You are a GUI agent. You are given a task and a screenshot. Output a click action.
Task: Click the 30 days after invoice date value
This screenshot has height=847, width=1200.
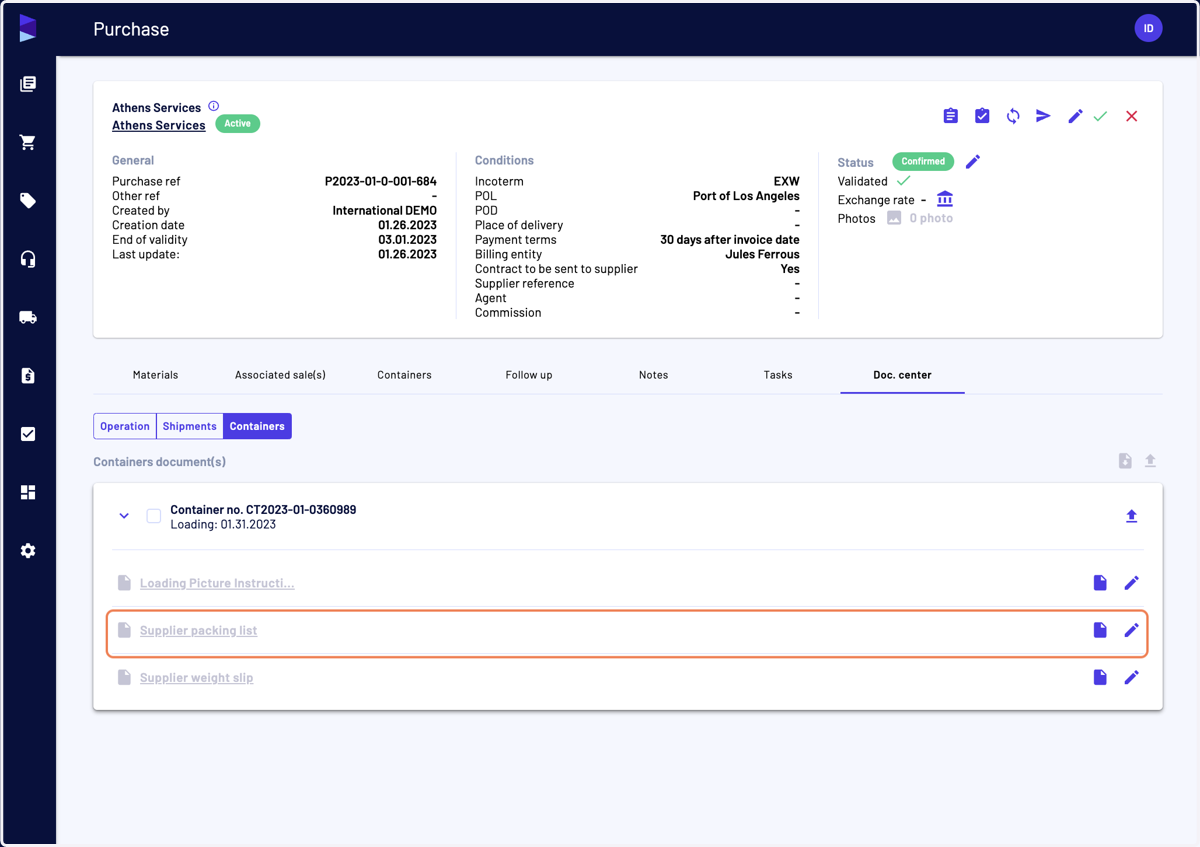[730, 240]
